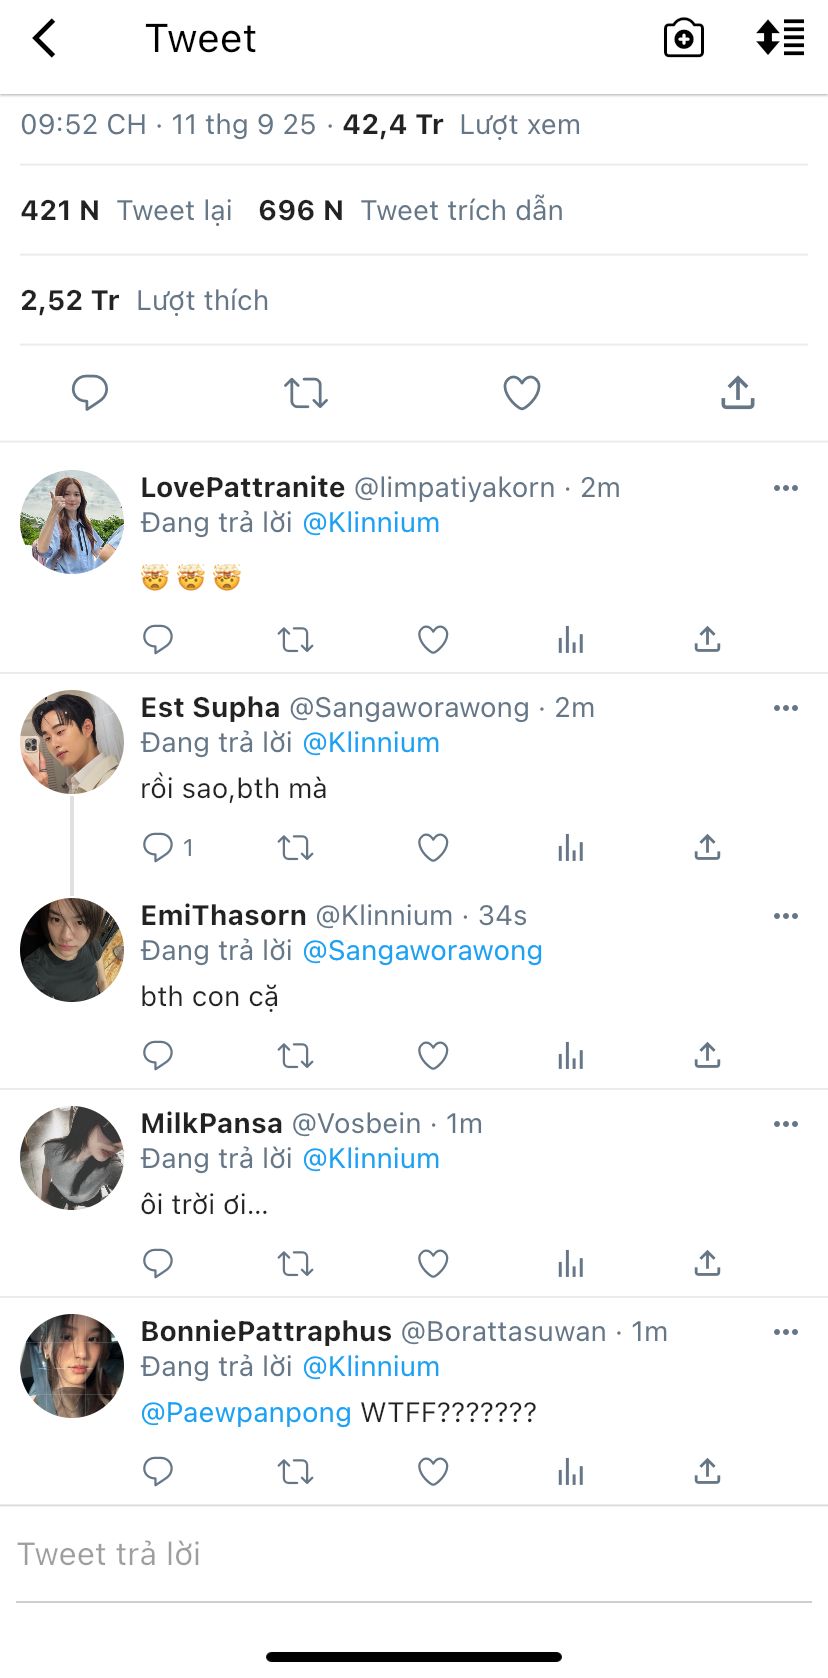
Task: Like the main tweet
Action: click(522, 392)
